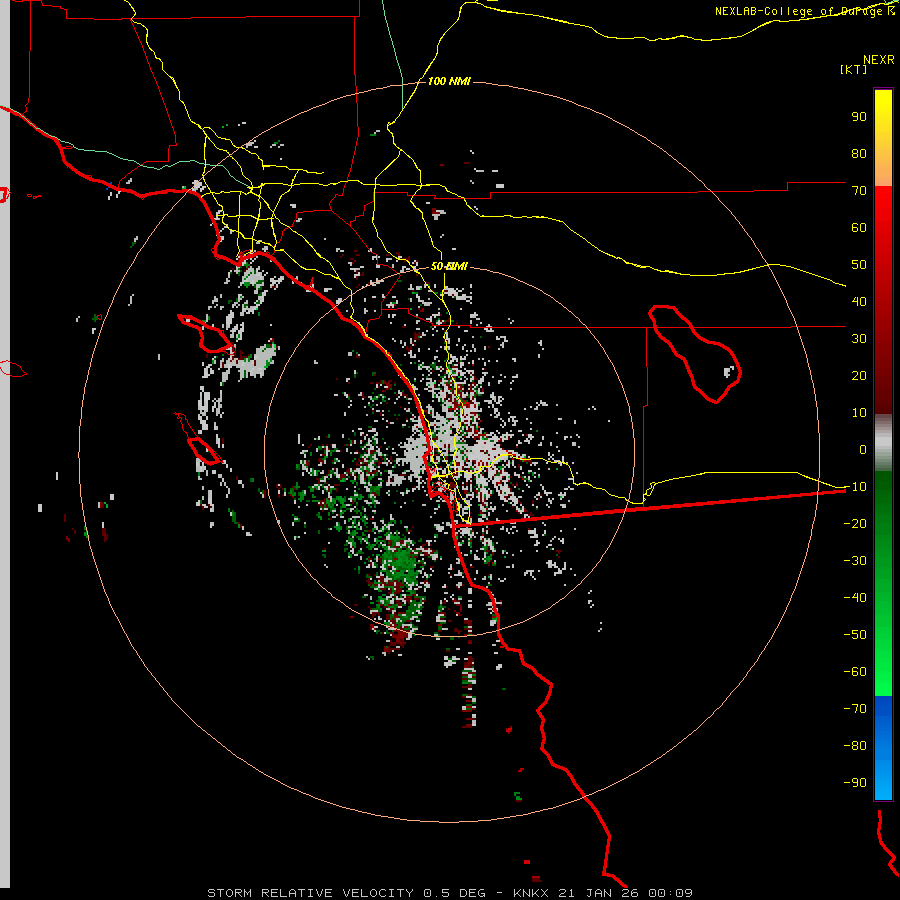Select the -60 value on the velocity scale
900x900 pixels.
pos(855,672)
